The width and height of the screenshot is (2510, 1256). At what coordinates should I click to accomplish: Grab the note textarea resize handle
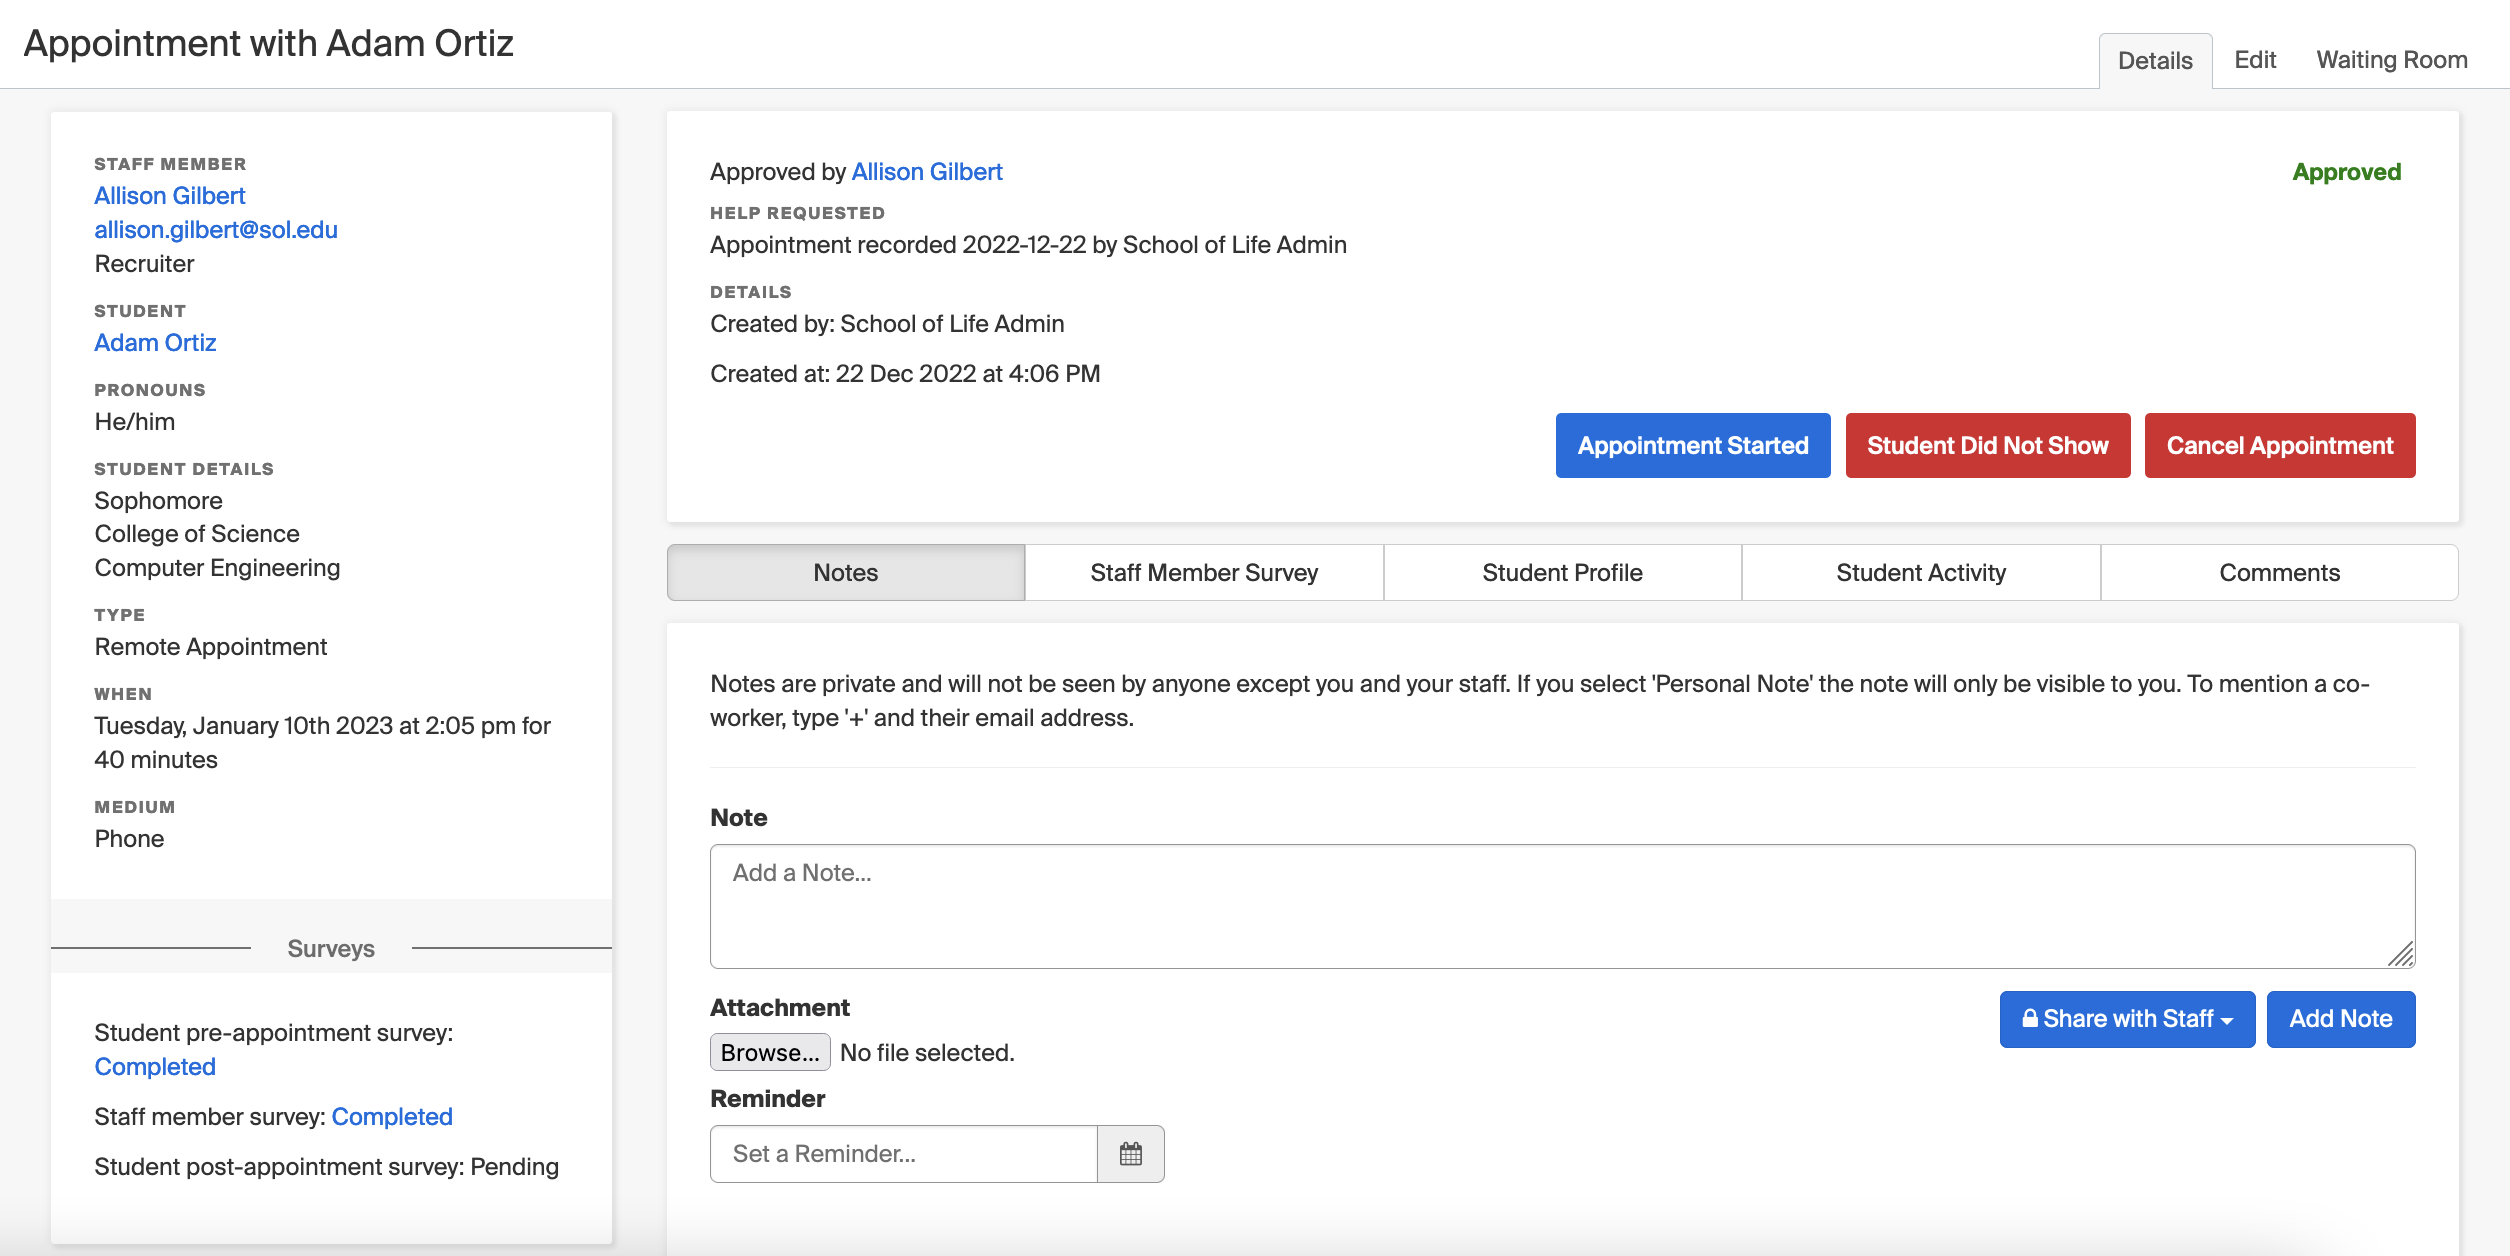[2401, 954]
